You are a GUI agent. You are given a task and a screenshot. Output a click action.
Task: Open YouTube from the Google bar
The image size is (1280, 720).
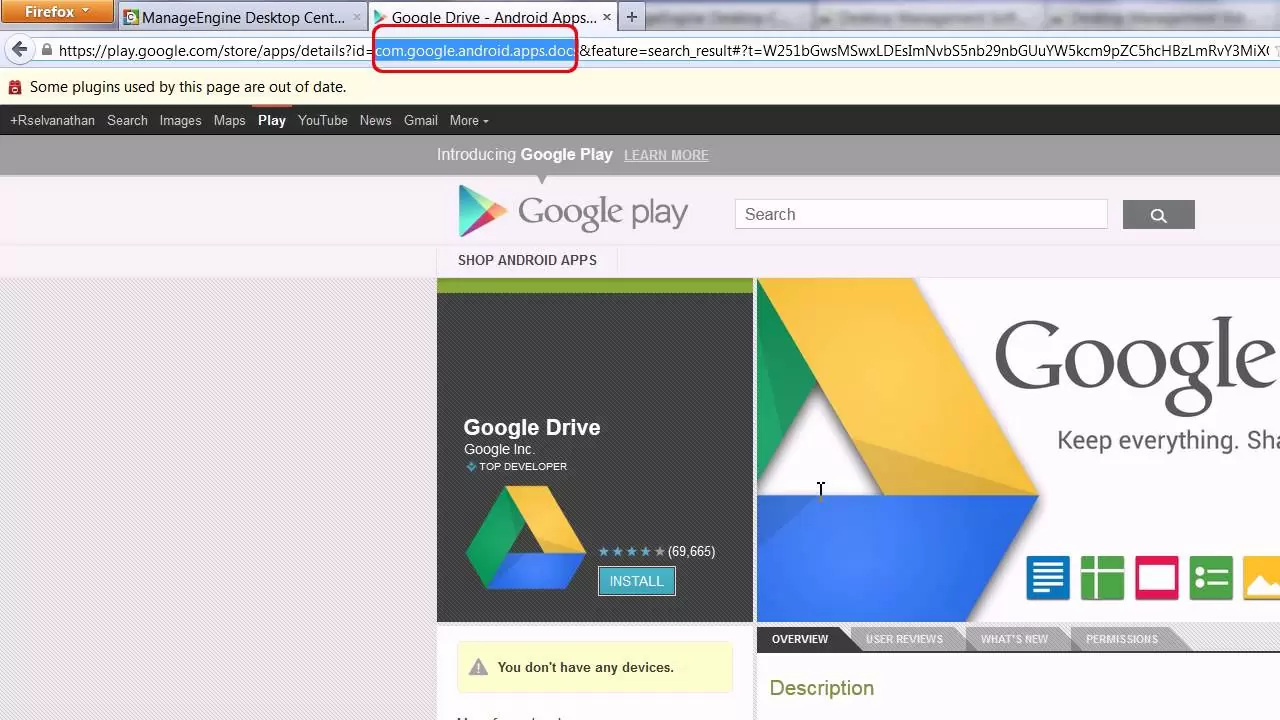(322, 120)
